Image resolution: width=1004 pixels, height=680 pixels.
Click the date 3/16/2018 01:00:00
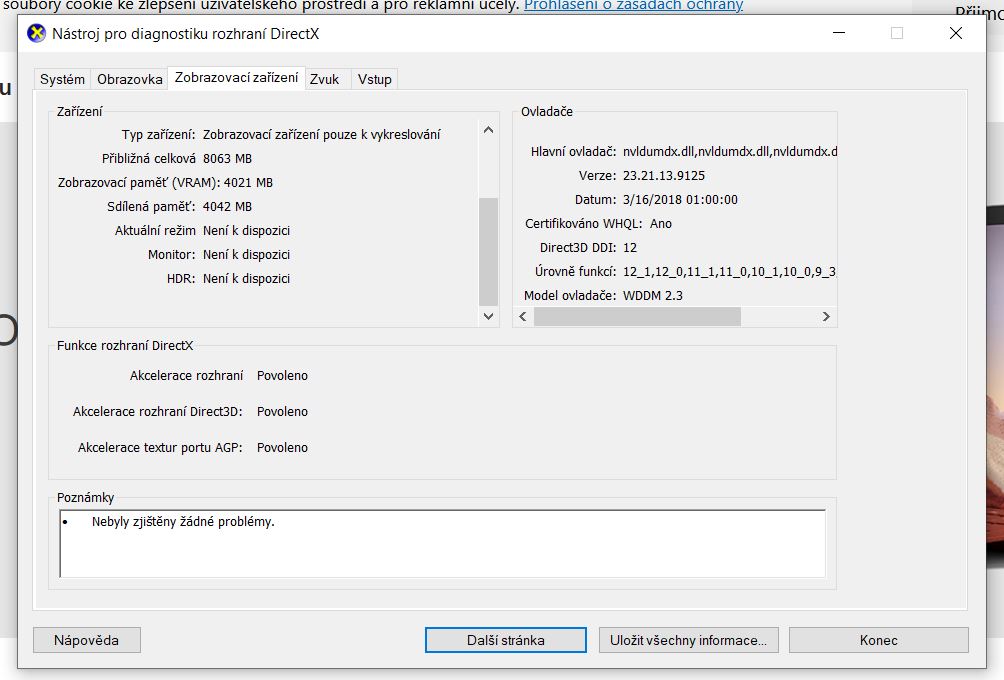[680, 199]
